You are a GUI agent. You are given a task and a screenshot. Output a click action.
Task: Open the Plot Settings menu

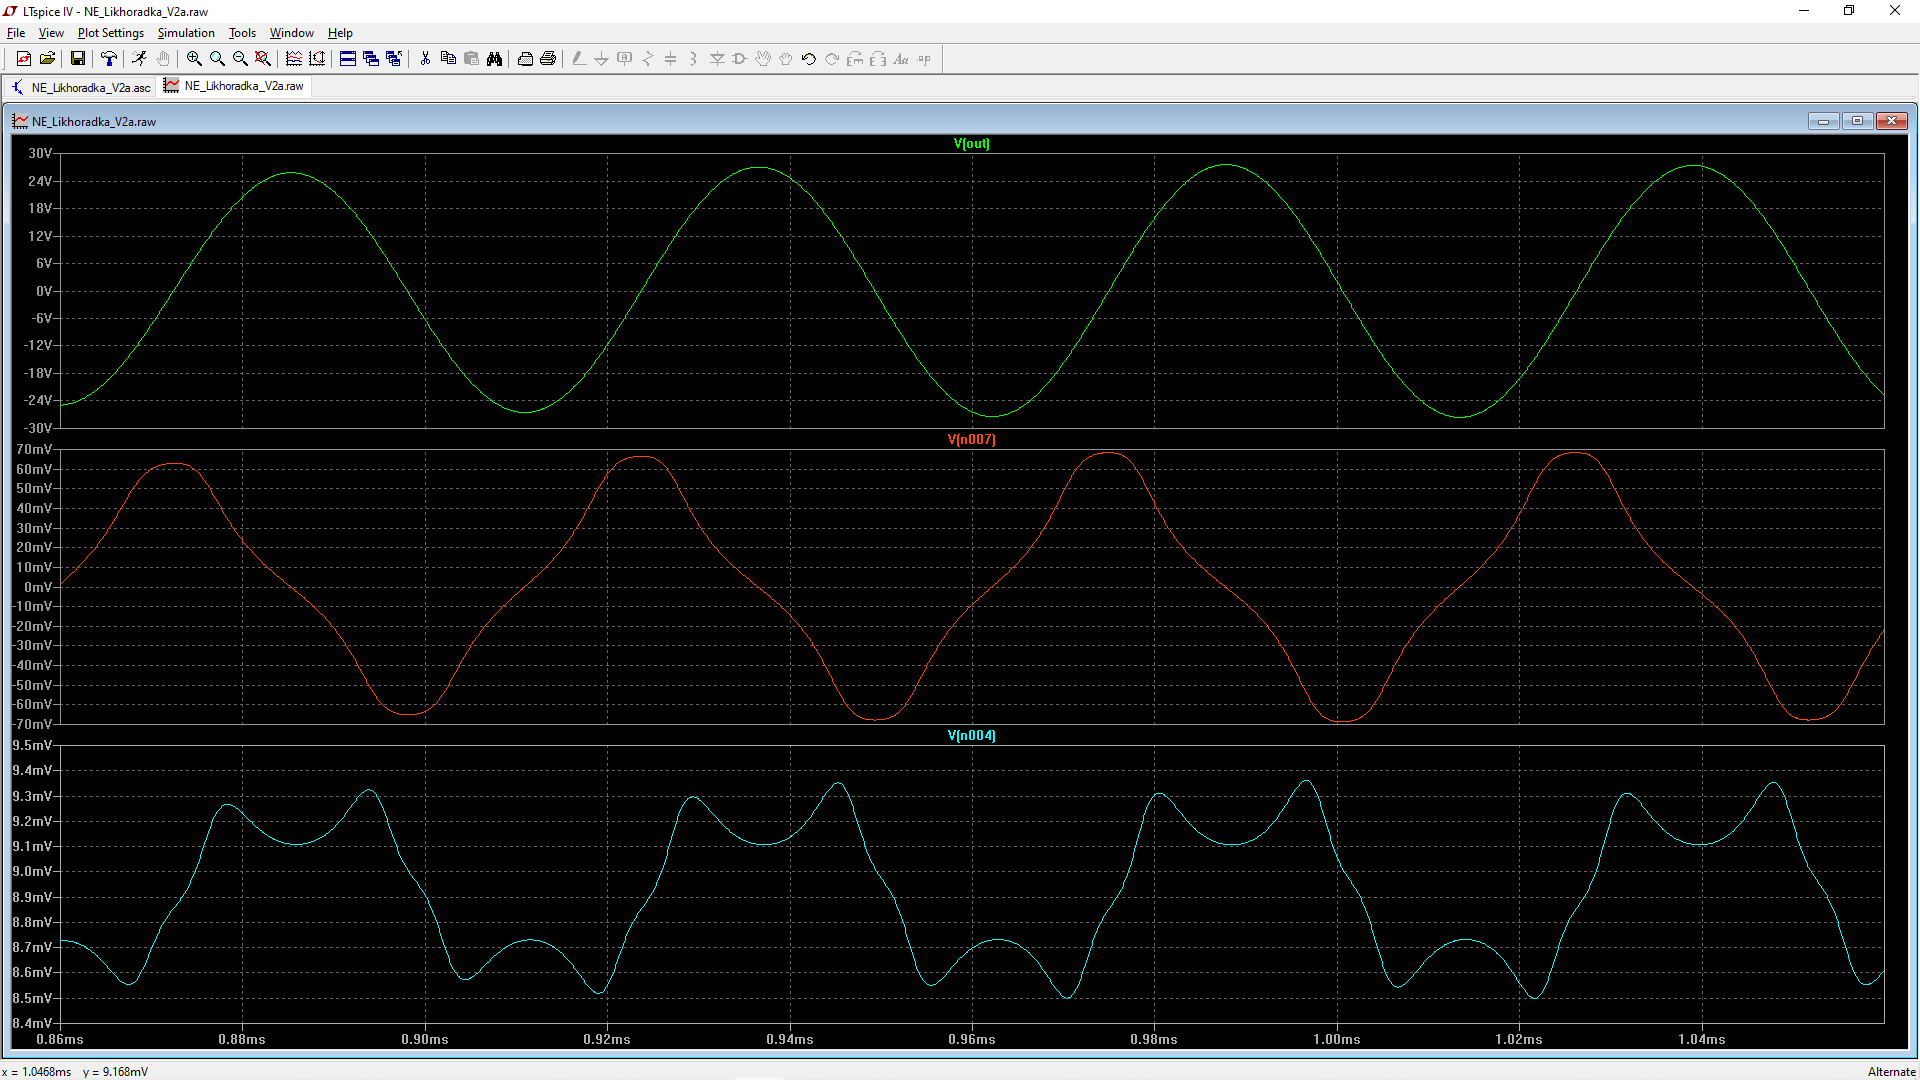[110, 33]
